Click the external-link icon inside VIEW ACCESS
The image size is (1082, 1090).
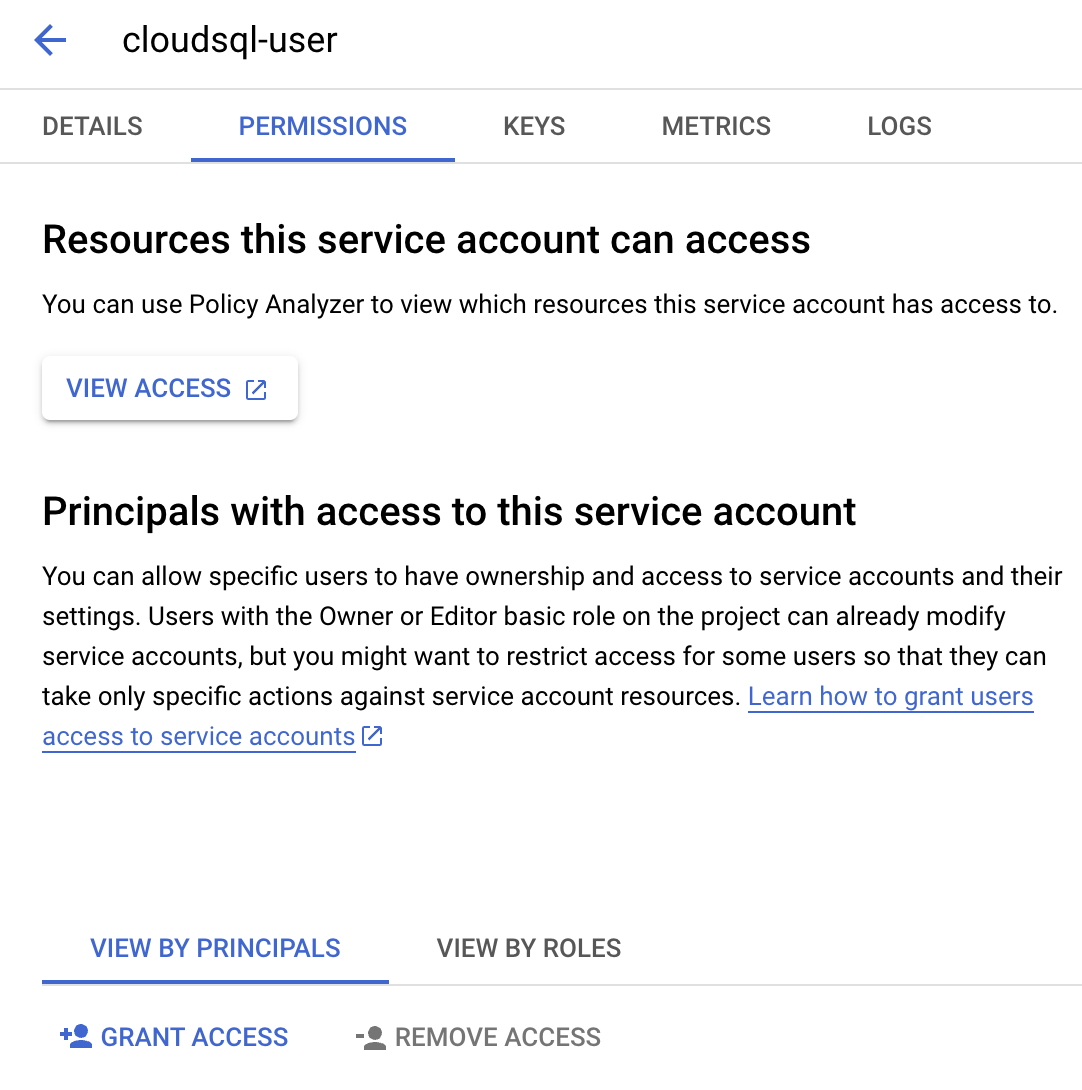[x=256, y=389]
